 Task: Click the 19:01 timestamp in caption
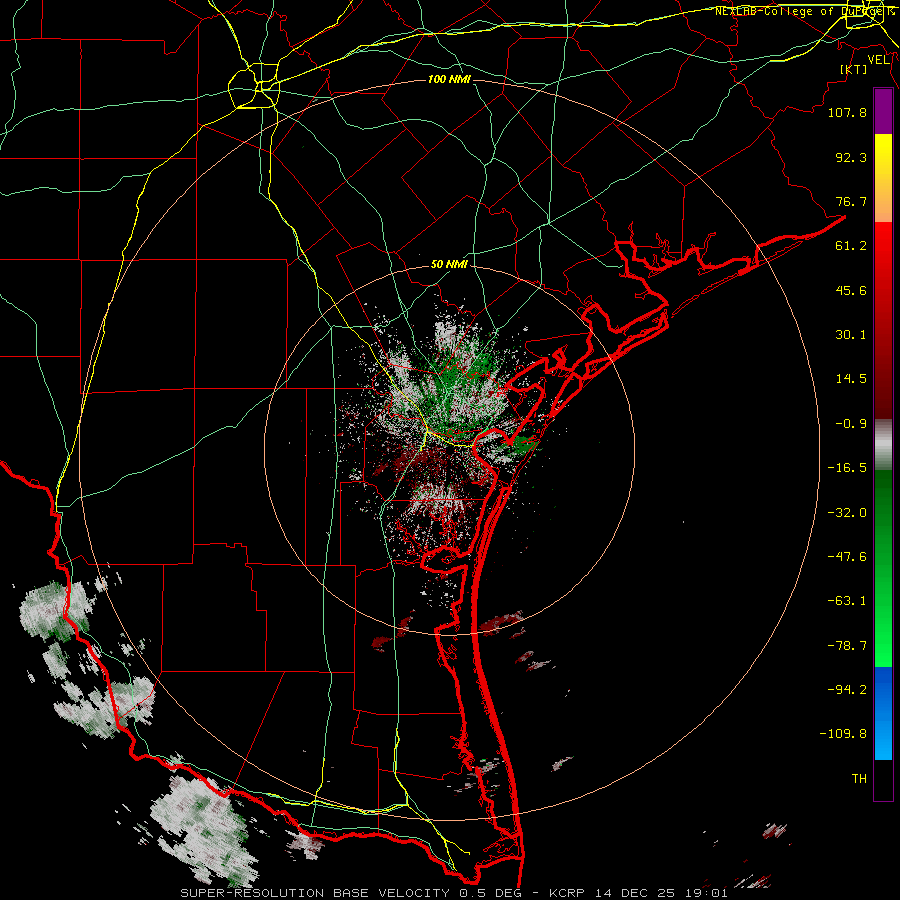pos(708,893)
